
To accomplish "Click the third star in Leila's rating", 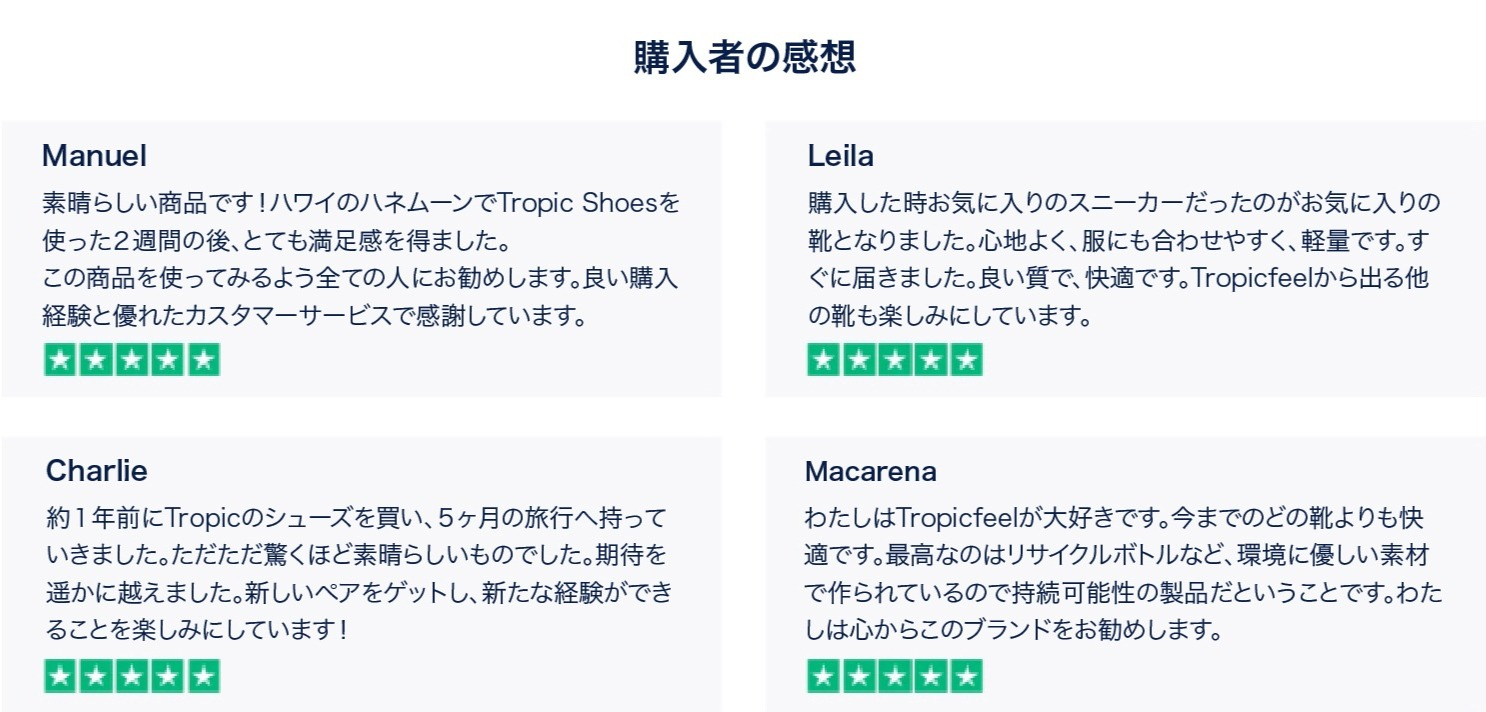I will click(x=895, y=360).
